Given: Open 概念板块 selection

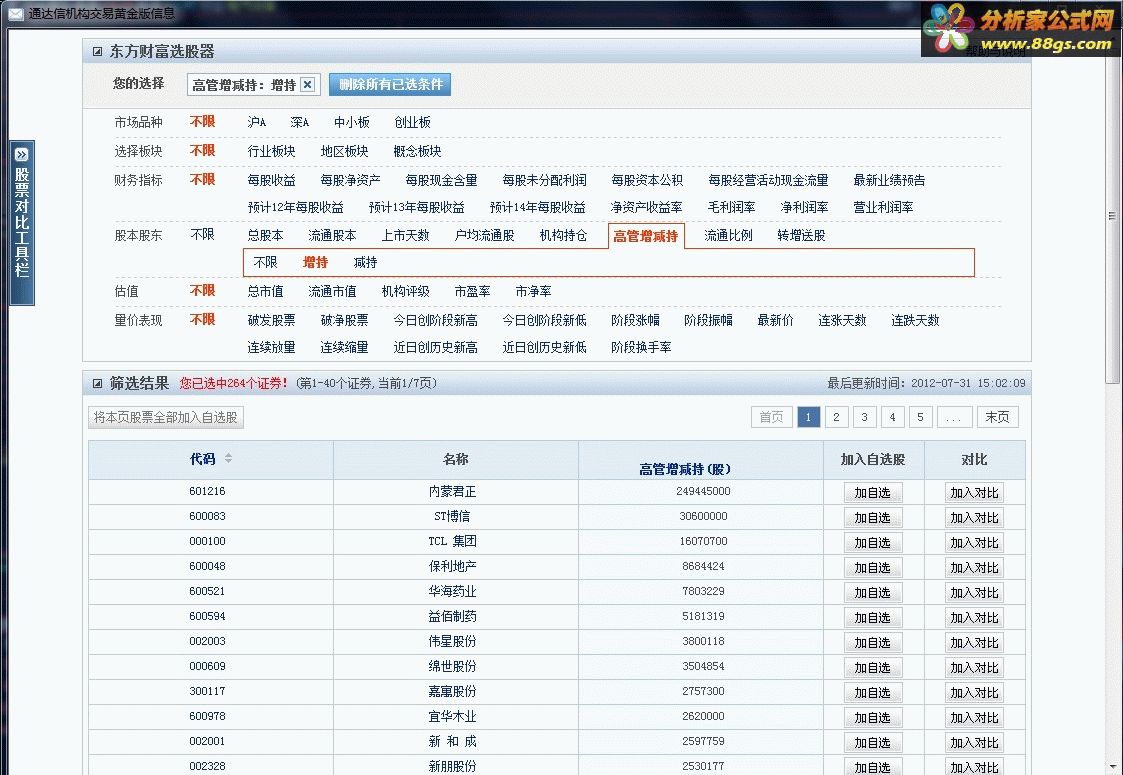Looking at the screenshot, I should coord(418,151).
